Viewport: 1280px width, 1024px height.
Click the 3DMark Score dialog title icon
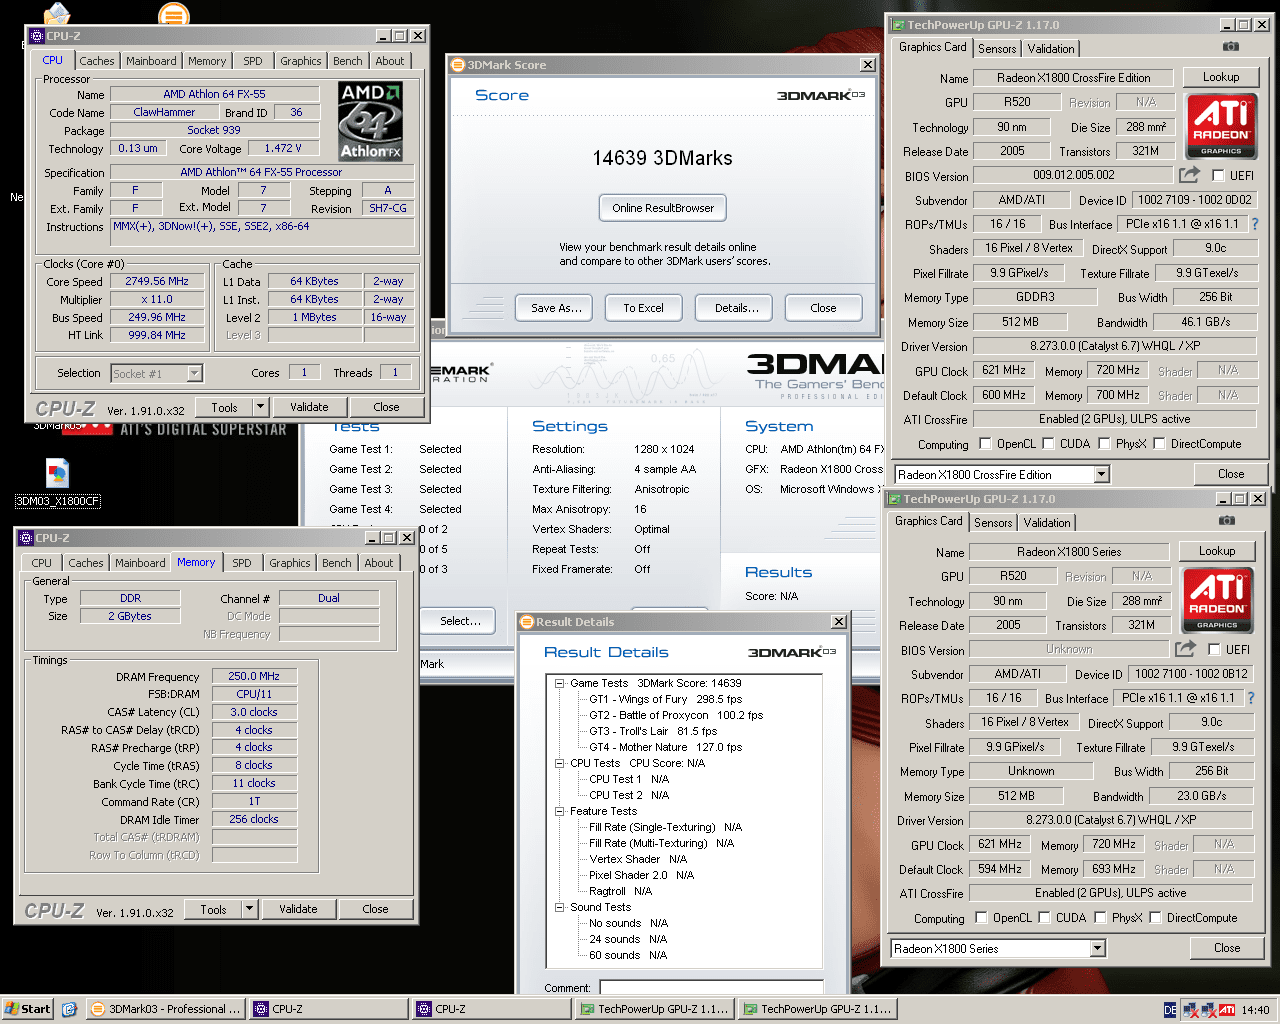click(459, 65)
